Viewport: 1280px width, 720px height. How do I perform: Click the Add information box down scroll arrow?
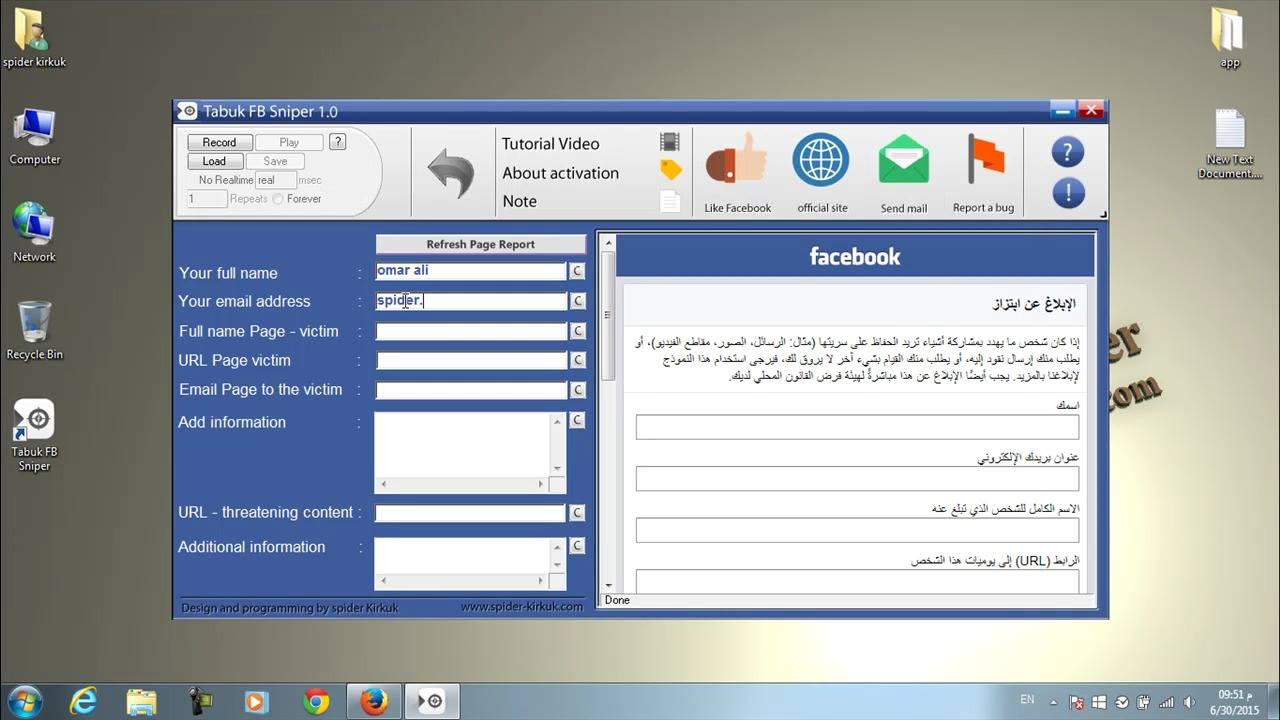pyautogui.click(x=558, y=468)
